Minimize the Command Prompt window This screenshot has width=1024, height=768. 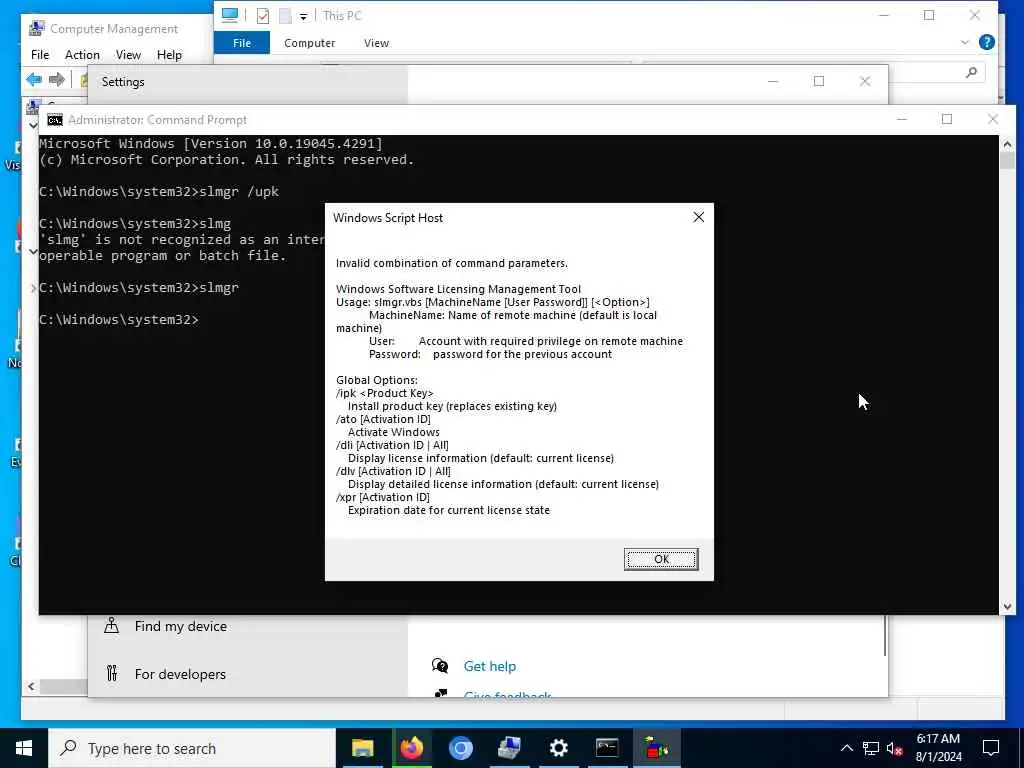[x=902, y=120]
